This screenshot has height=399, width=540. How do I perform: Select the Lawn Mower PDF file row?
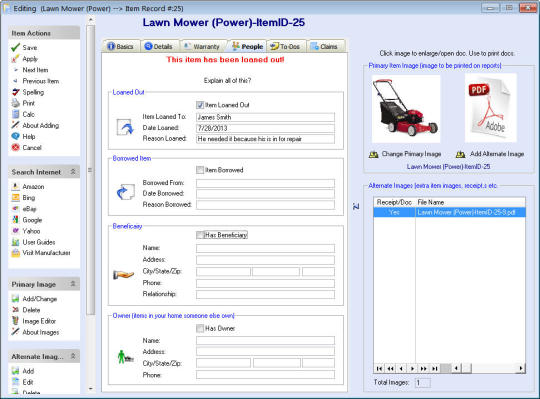(x=449, y=212)
